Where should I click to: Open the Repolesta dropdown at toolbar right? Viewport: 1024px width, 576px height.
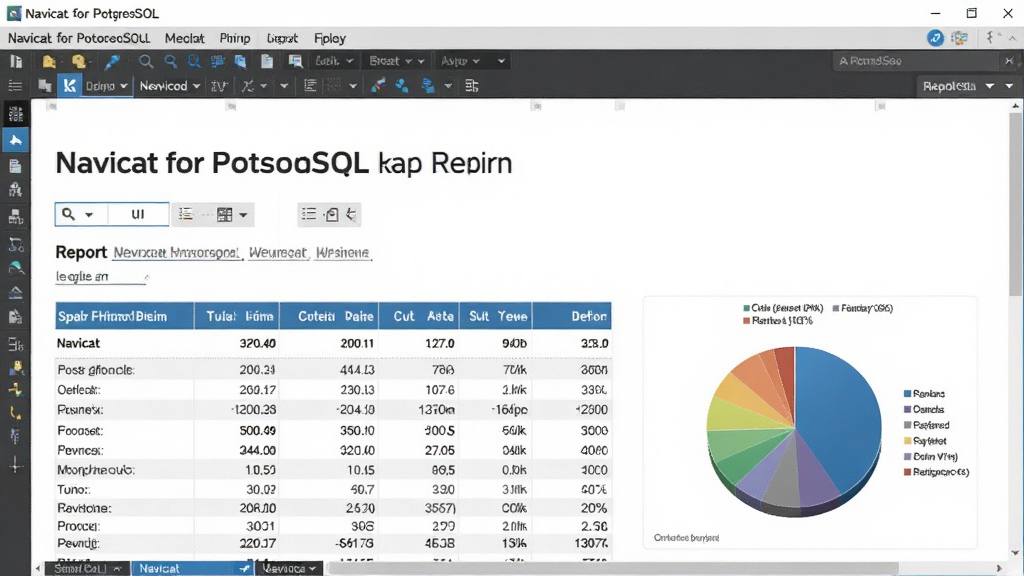959,86
